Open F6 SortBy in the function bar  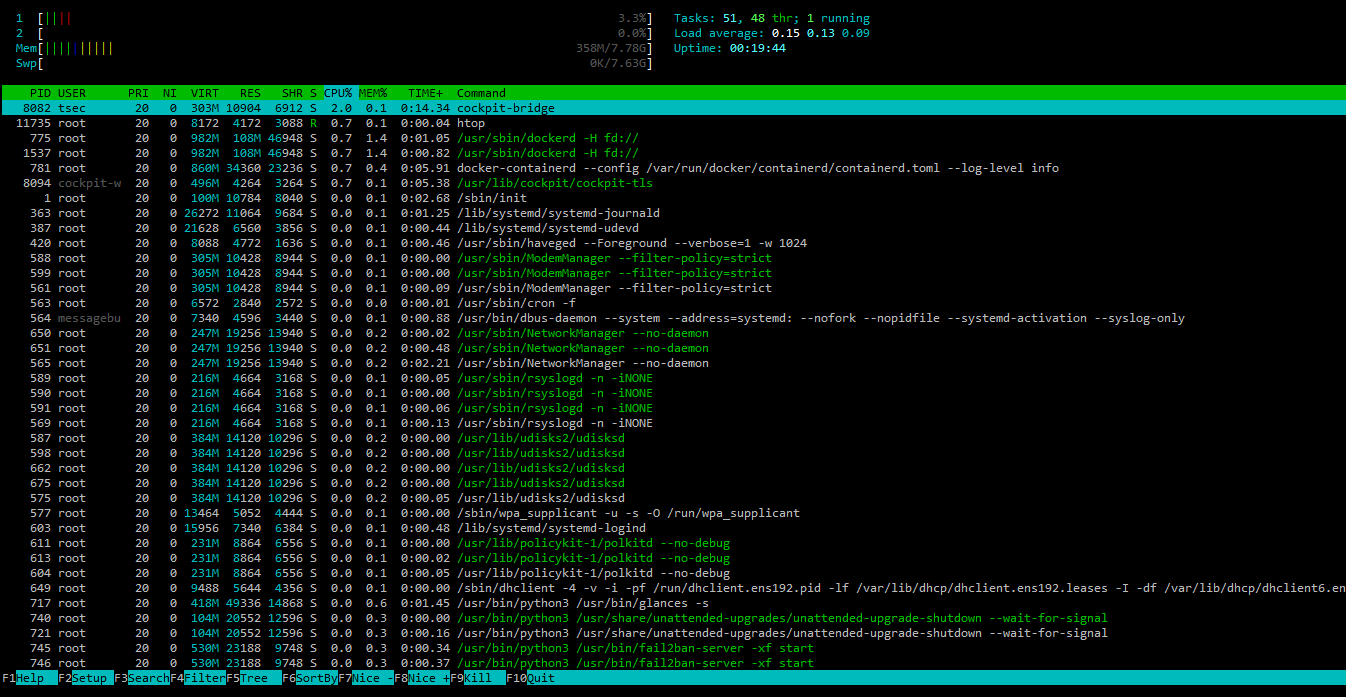coord(310,678)
